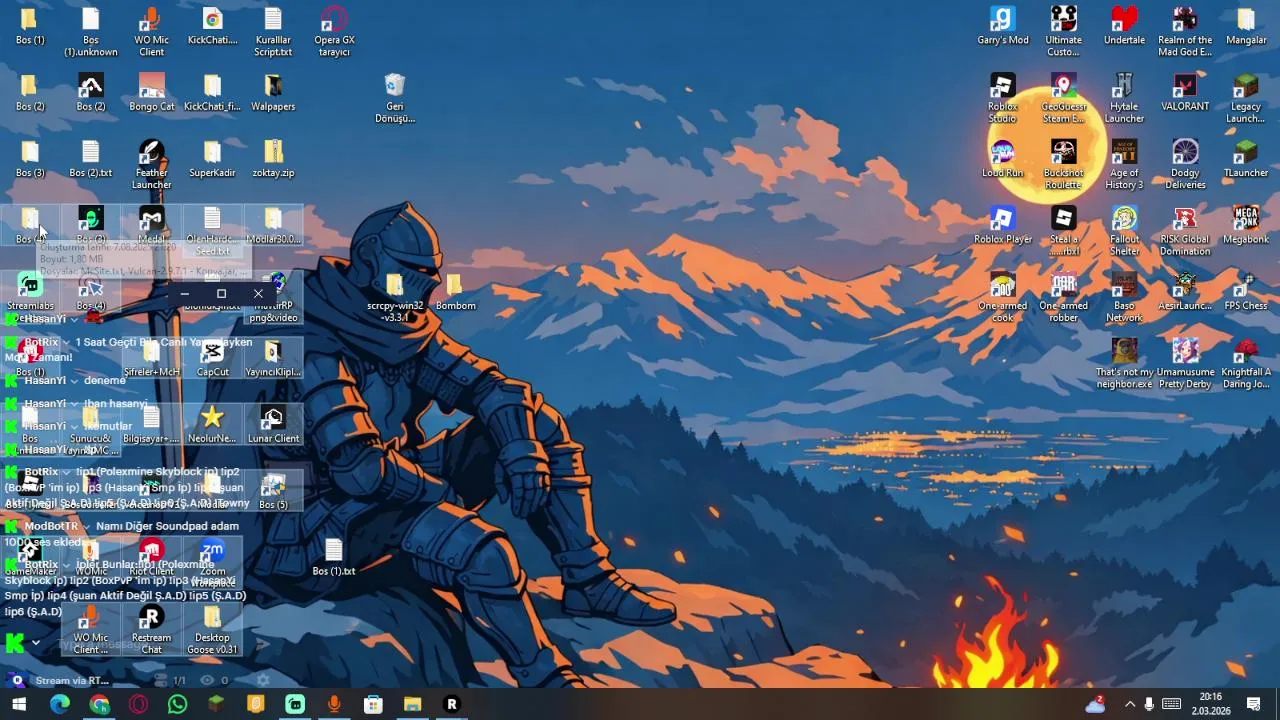Open the Windows Start menu

[19, 704]
